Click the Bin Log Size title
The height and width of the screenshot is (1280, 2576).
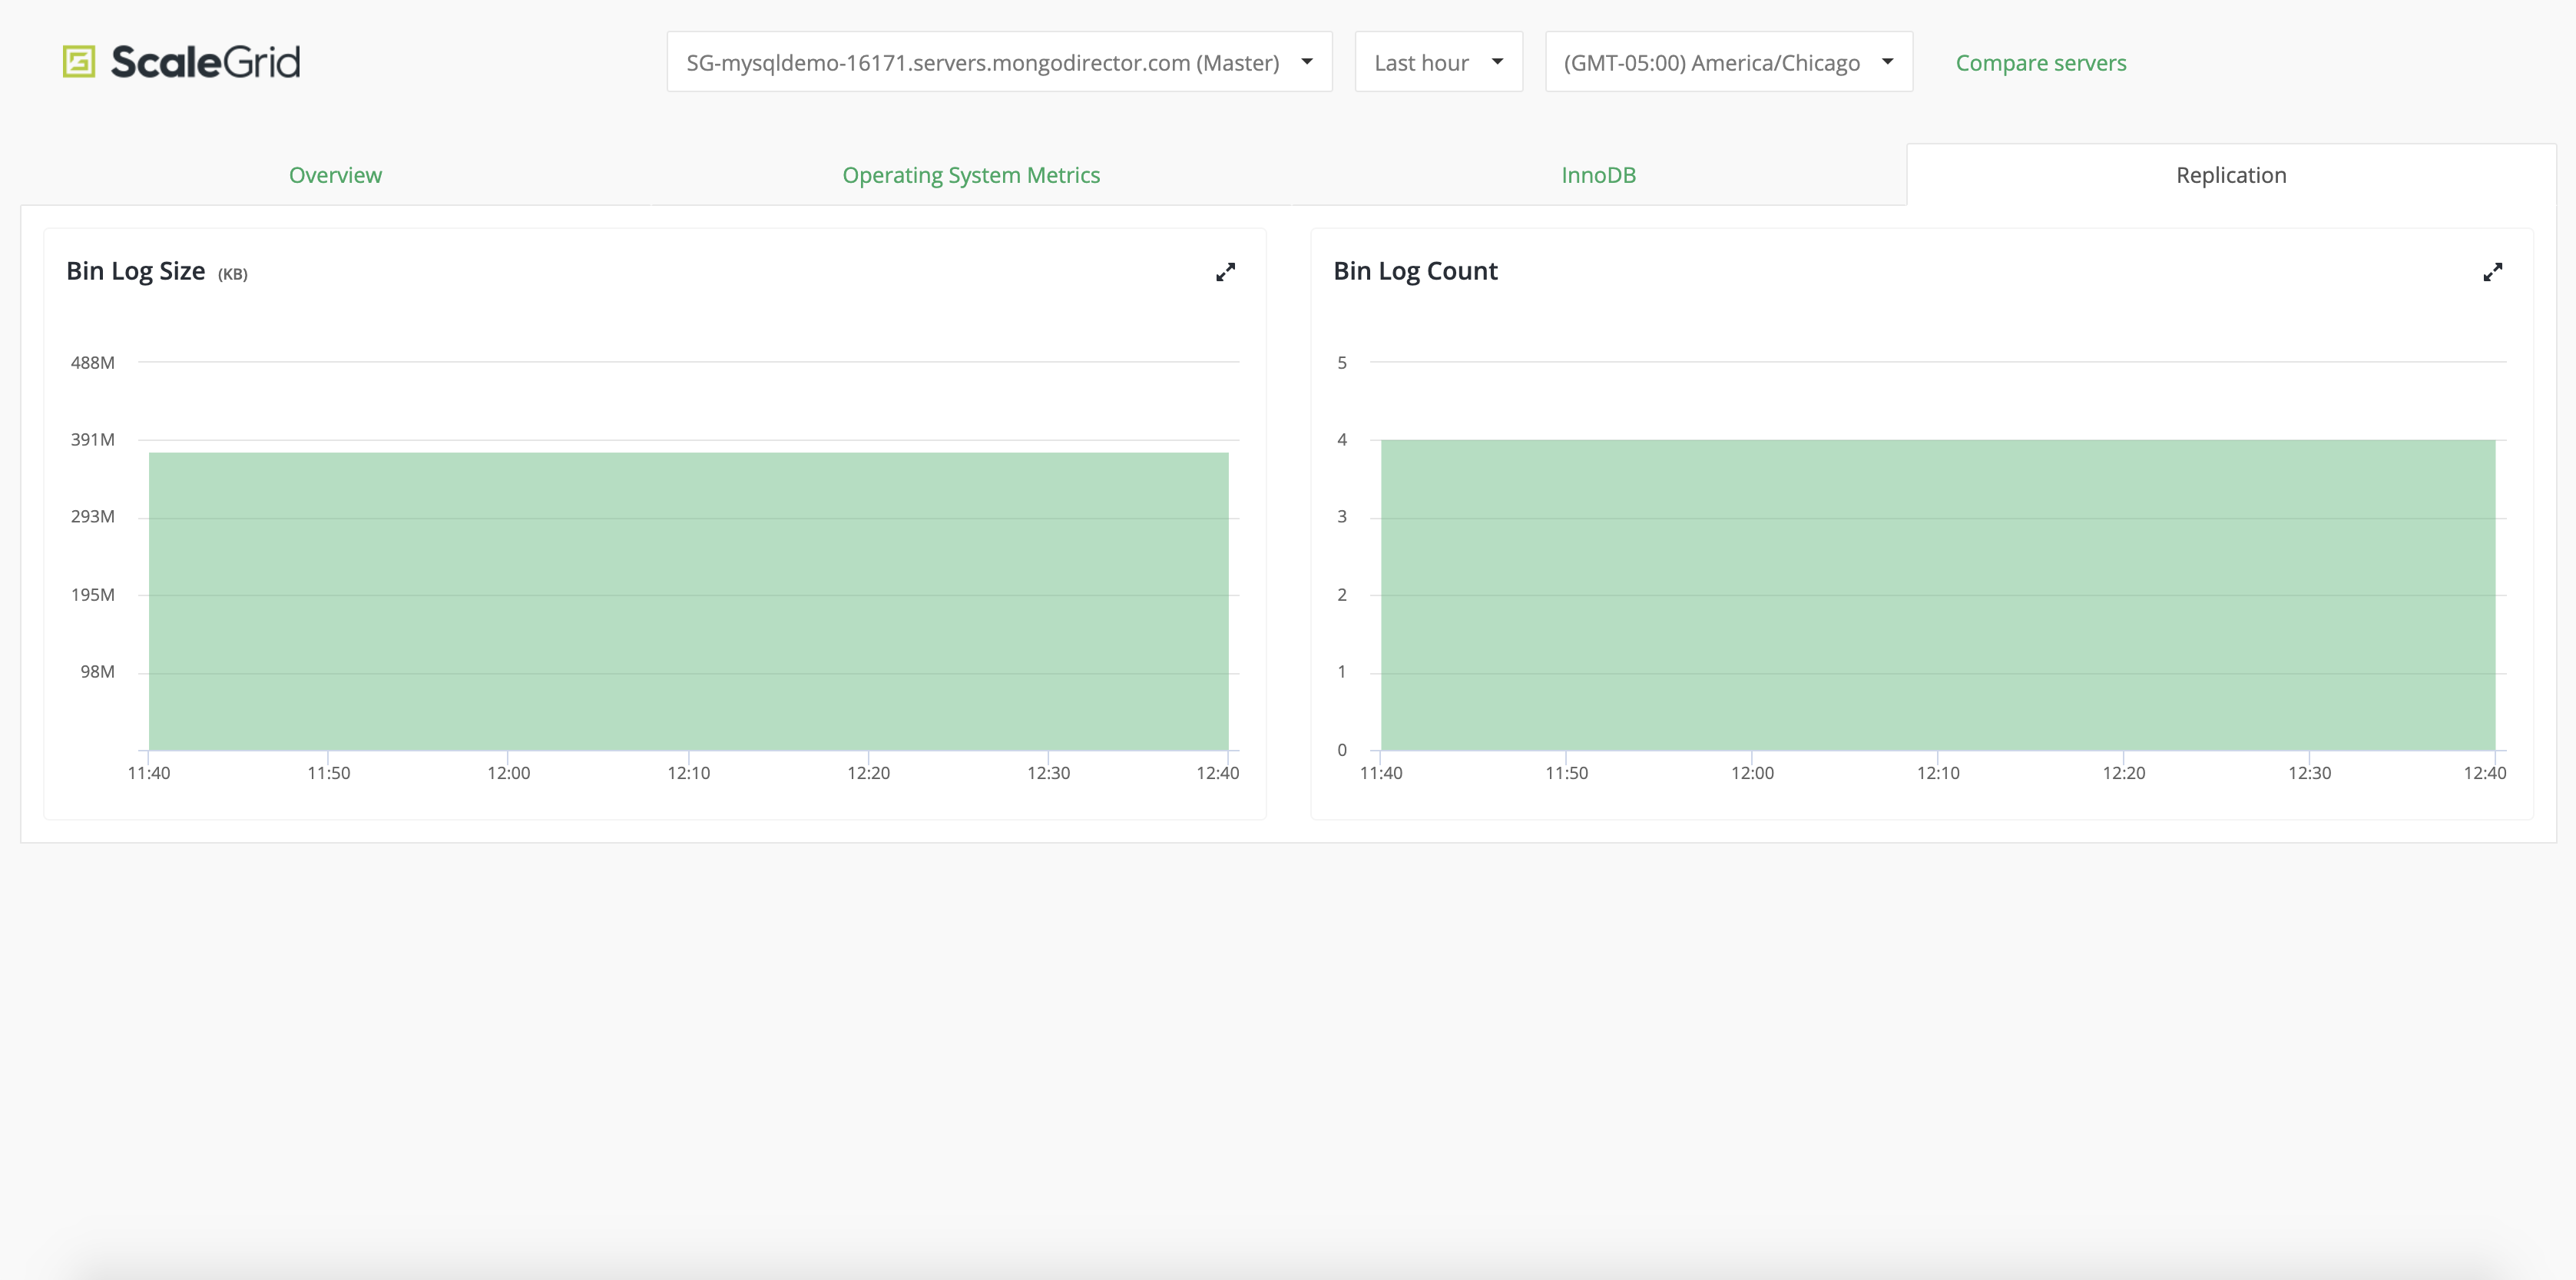pyautogui.click(x=136, y=271)
